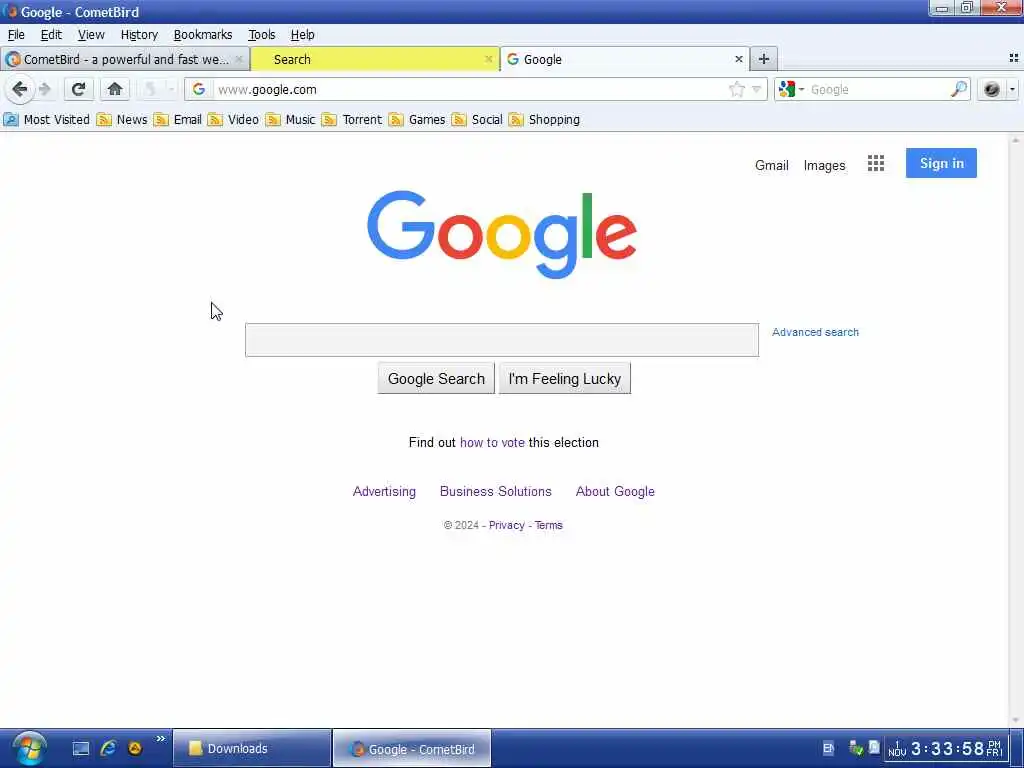This screenshot has height=768, width=1024.
Task: Open the Terms link
Action: coord(549,525)
